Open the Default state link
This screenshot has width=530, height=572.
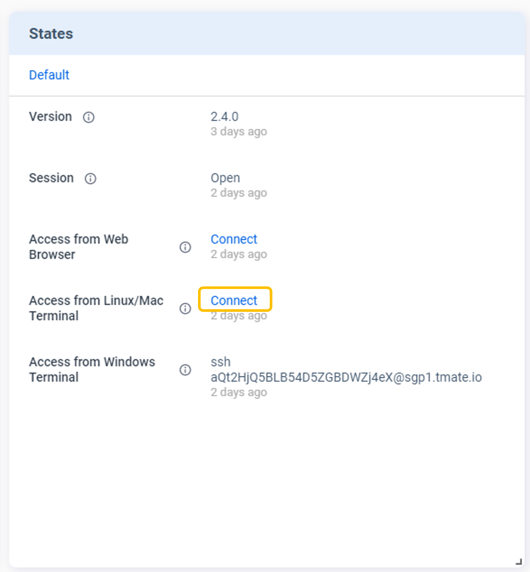pos(49,75)
